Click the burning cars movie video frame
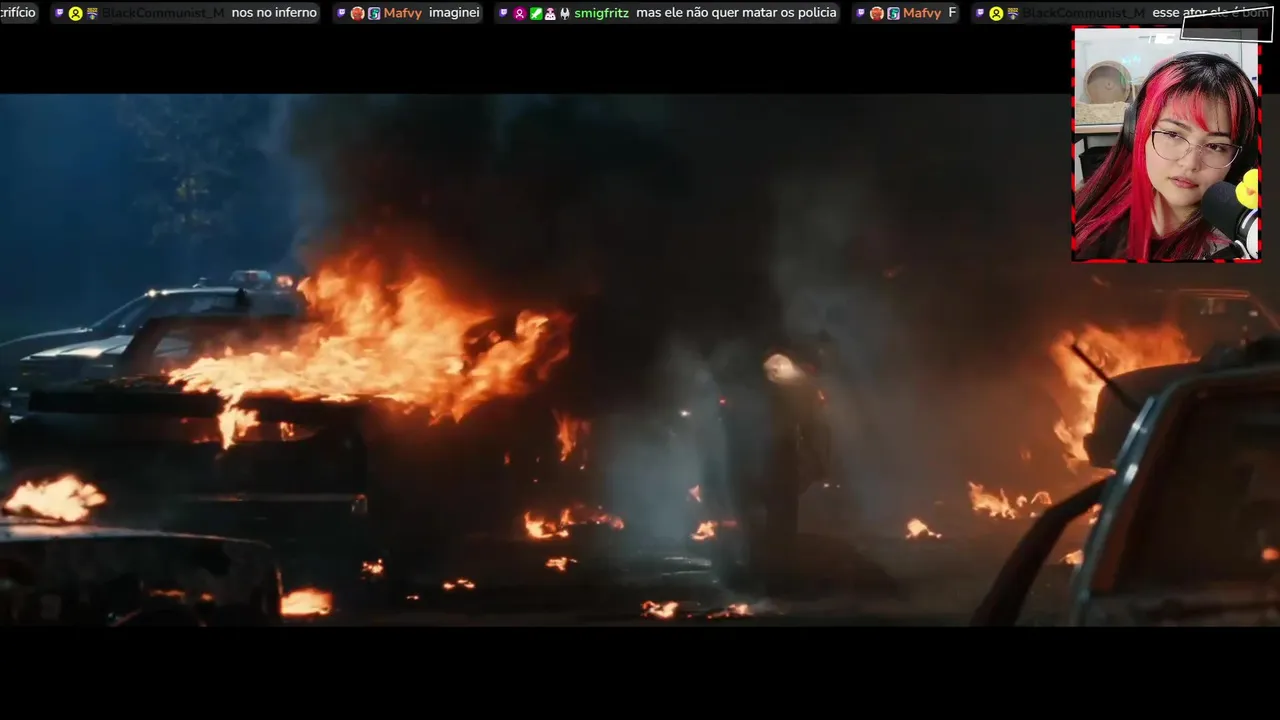Viewport: 1280px width, 720px height. 640,360
